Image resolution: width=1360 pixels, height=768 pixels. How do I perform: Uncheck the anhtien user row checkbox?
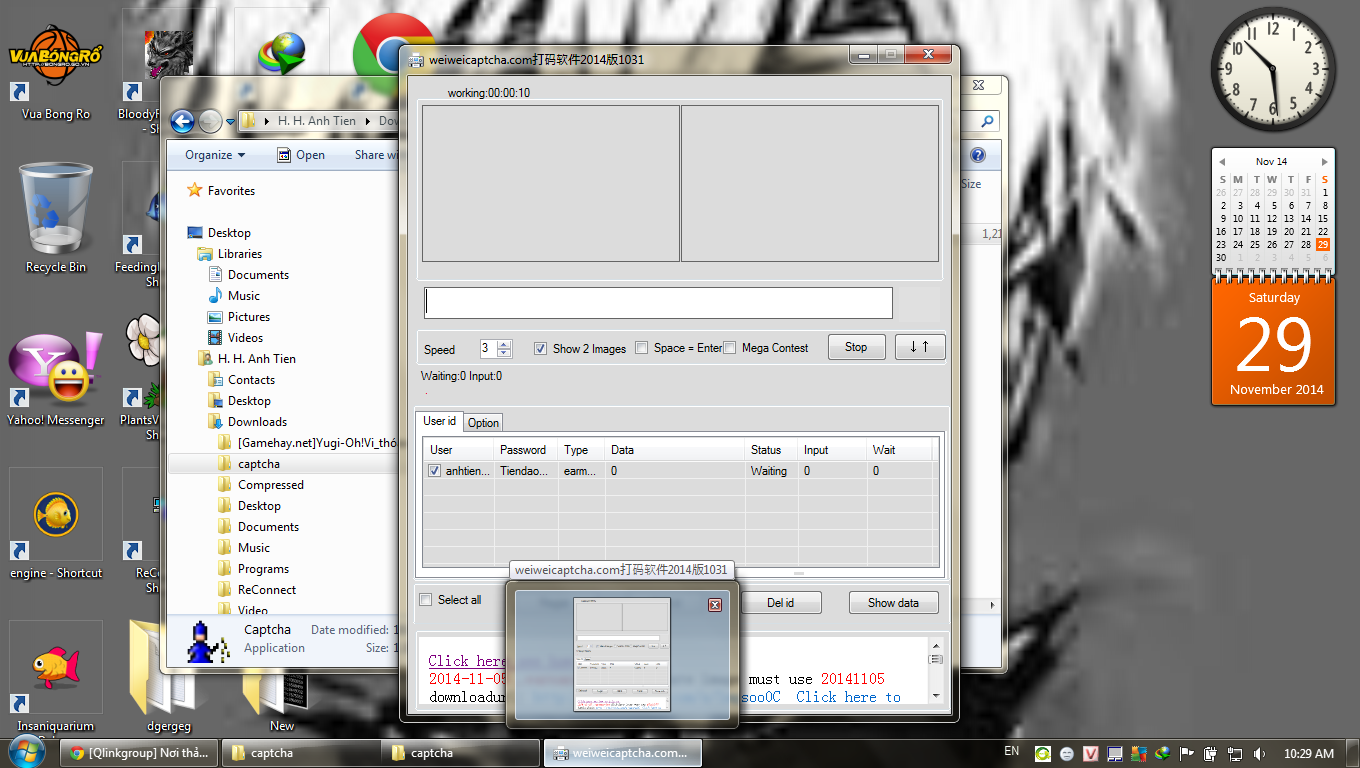pos(434,470)
